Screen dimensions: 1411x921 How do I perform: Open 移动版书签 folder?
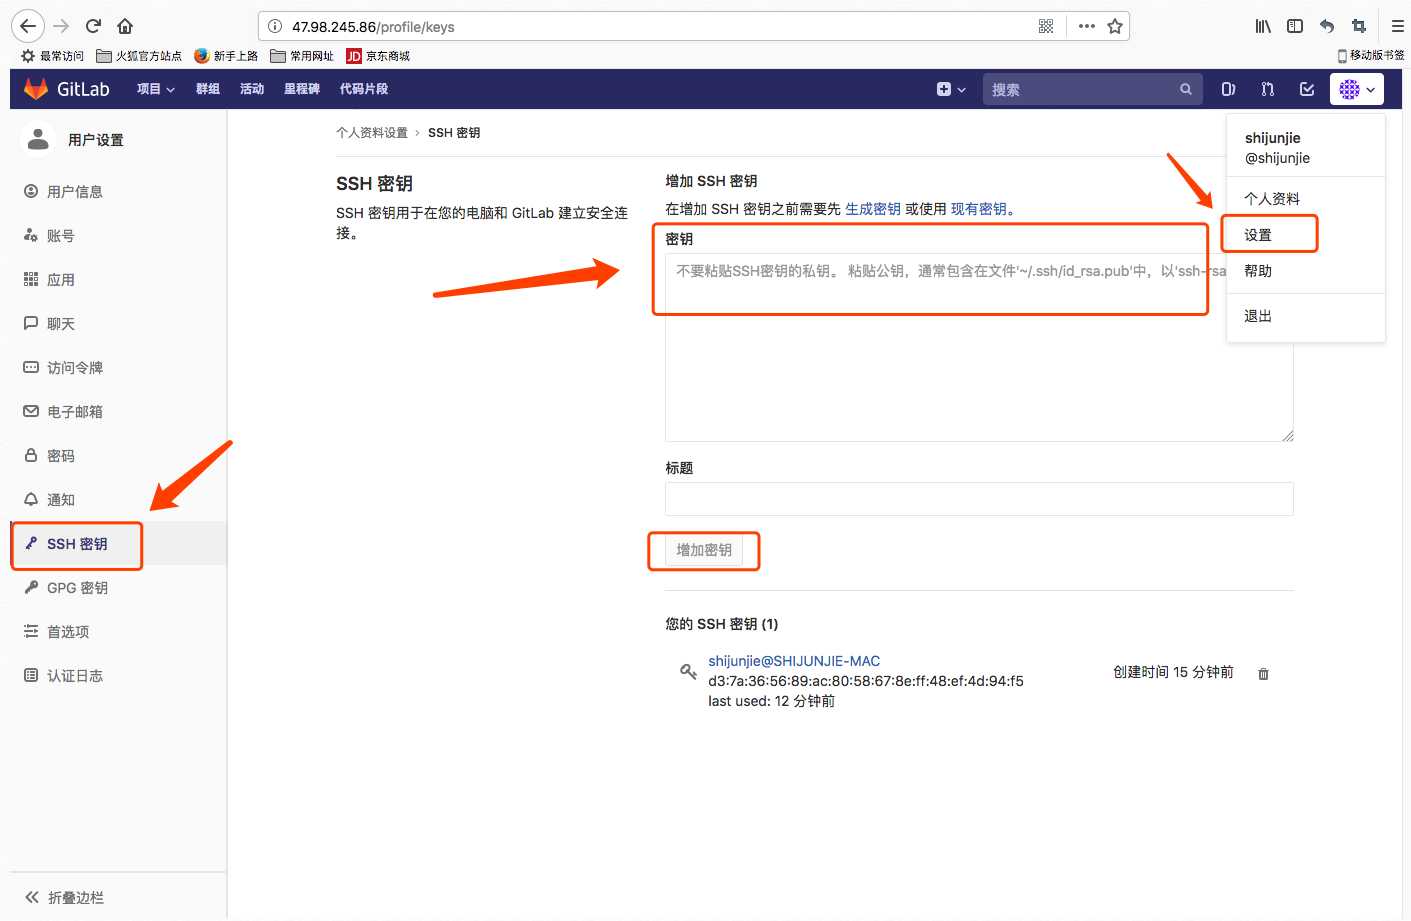click(x=1371, y=56)
